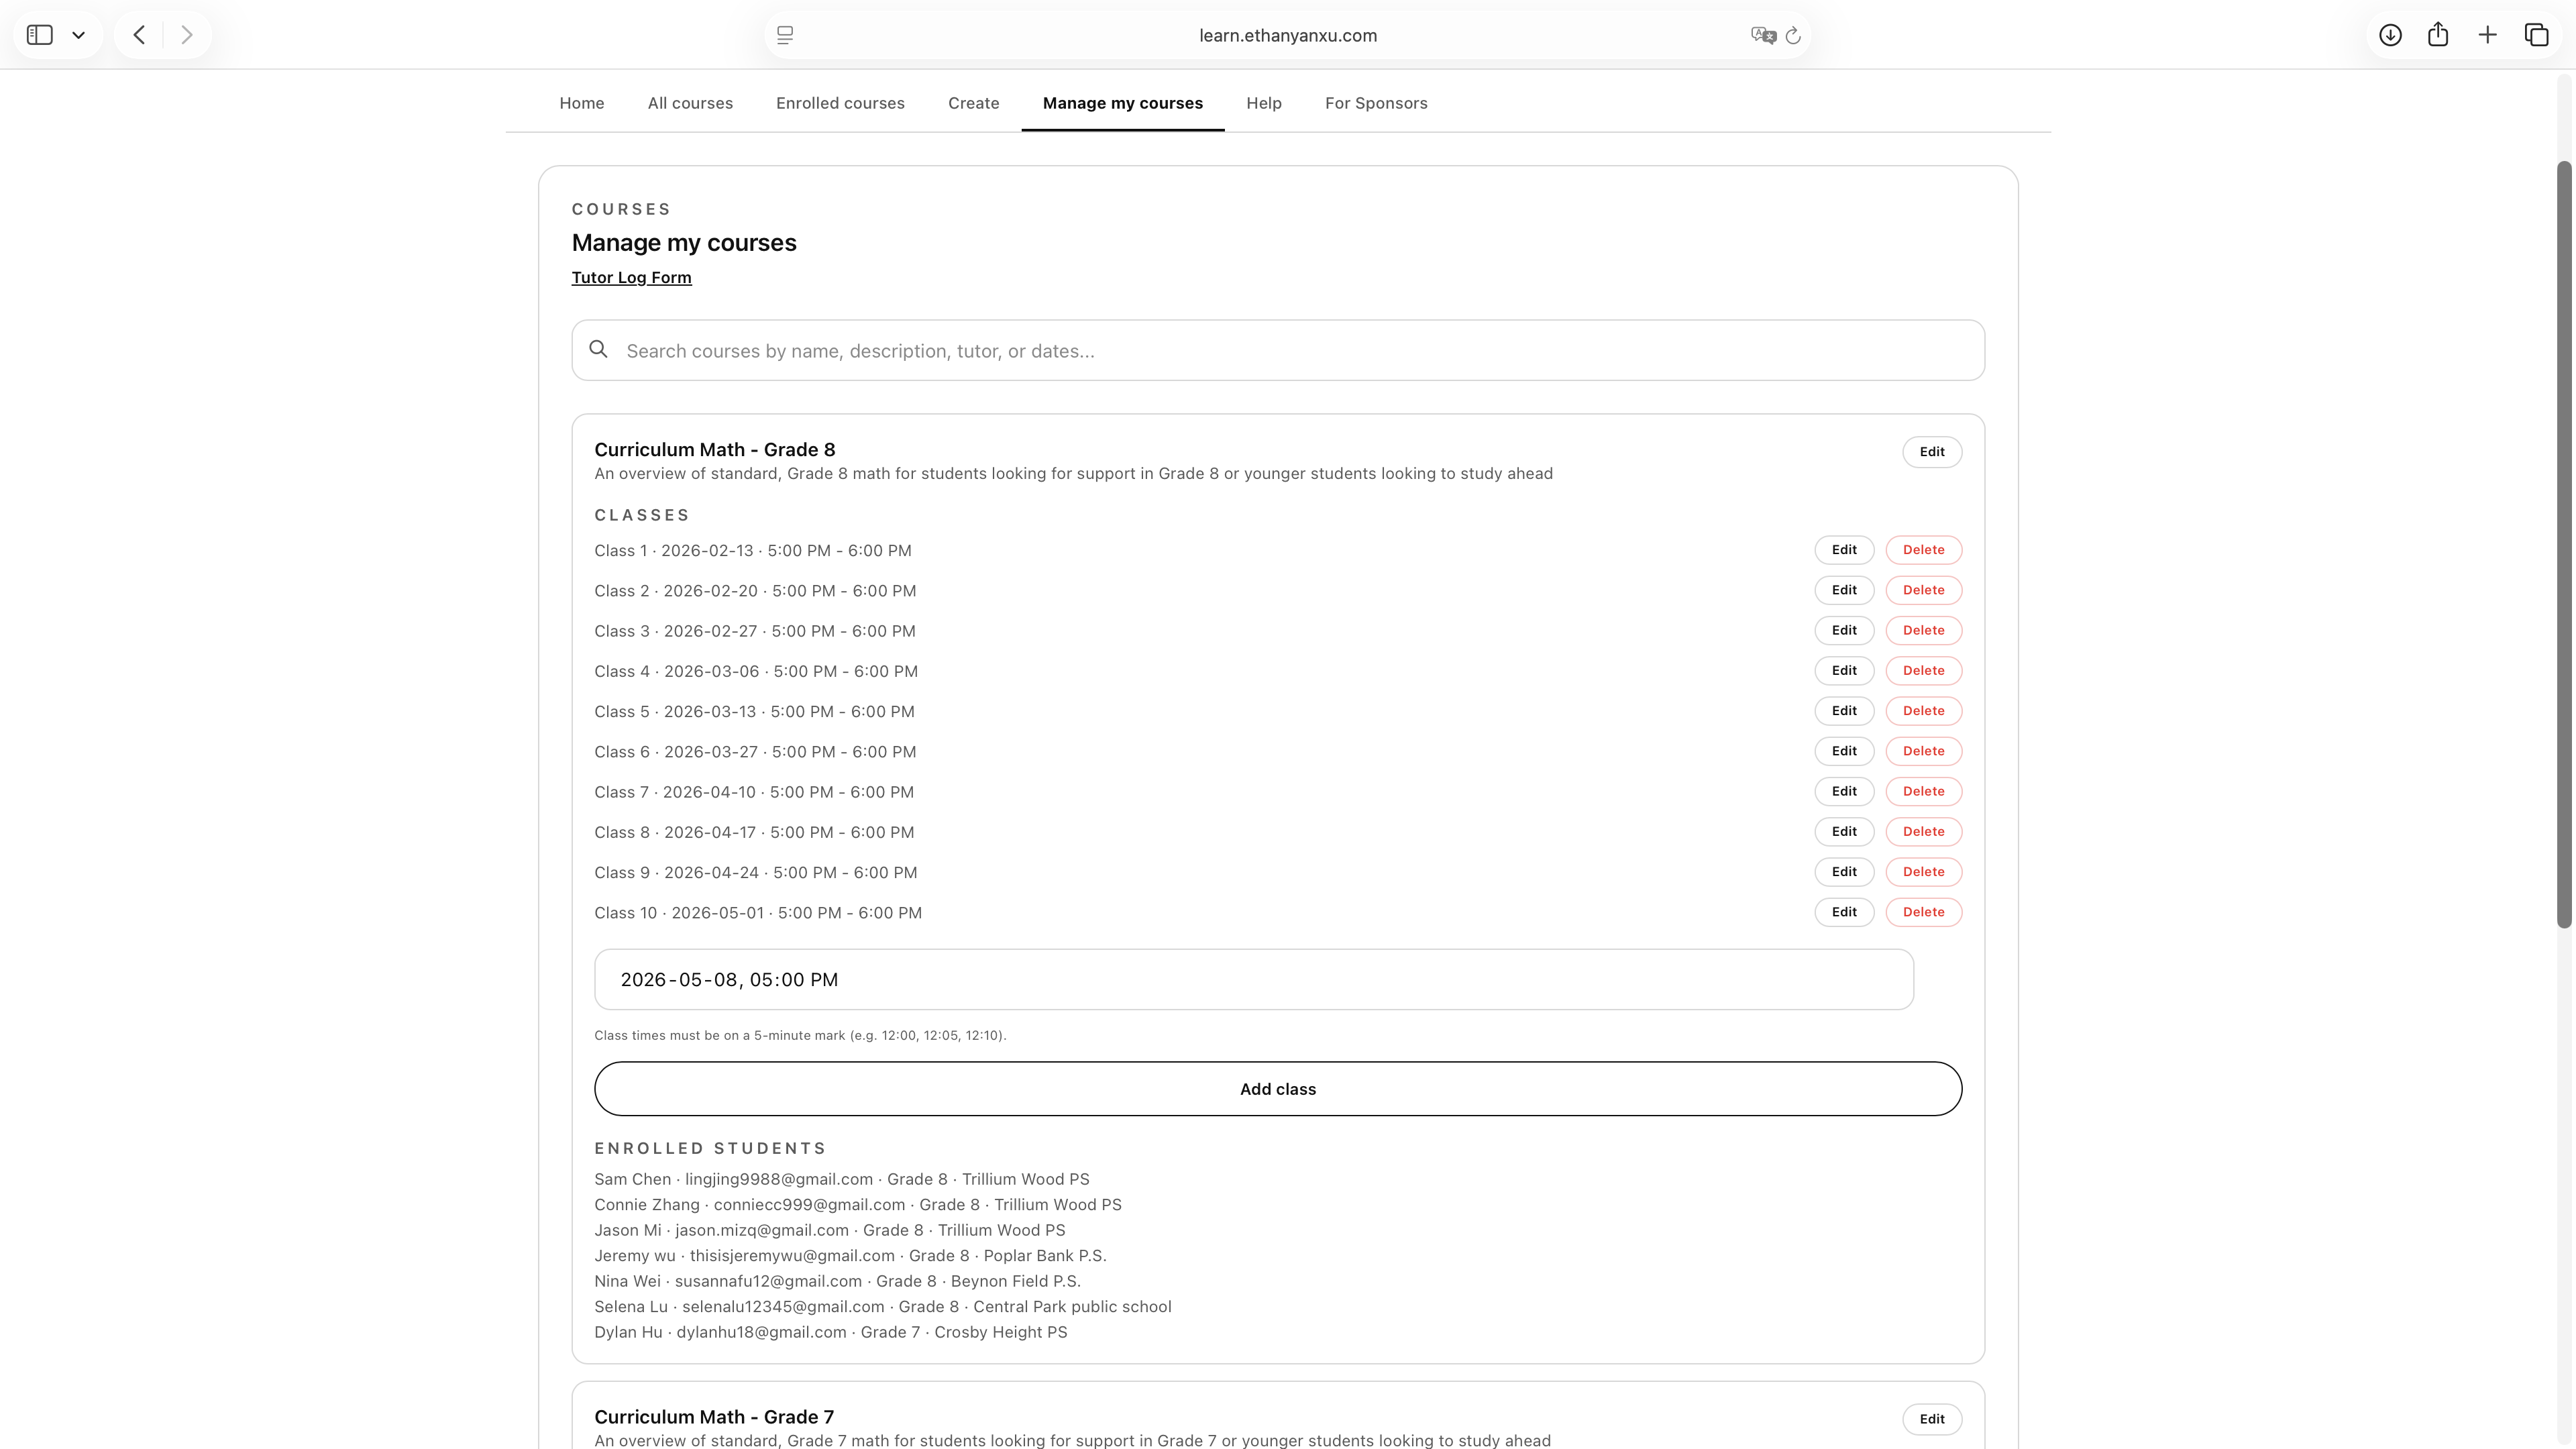Switch to the Create tab
The image size is (2576, 1449).
pos(972,103)
